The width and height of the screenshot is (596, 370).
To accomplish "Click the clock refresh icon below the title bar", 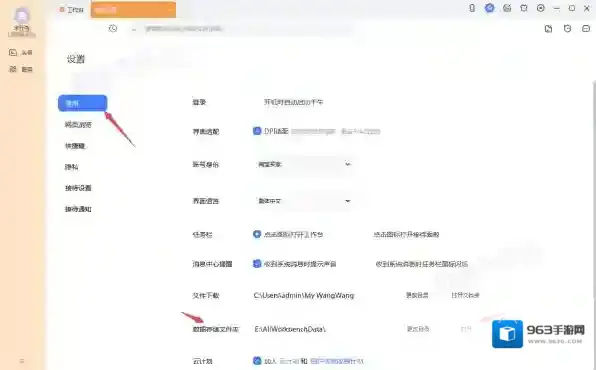I will (567, 29).
